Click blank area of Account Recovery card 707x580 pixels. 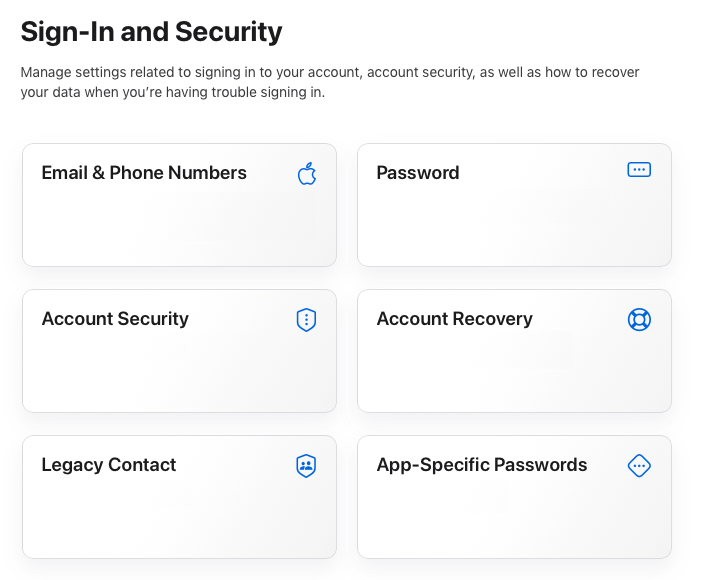click(513, 374)
